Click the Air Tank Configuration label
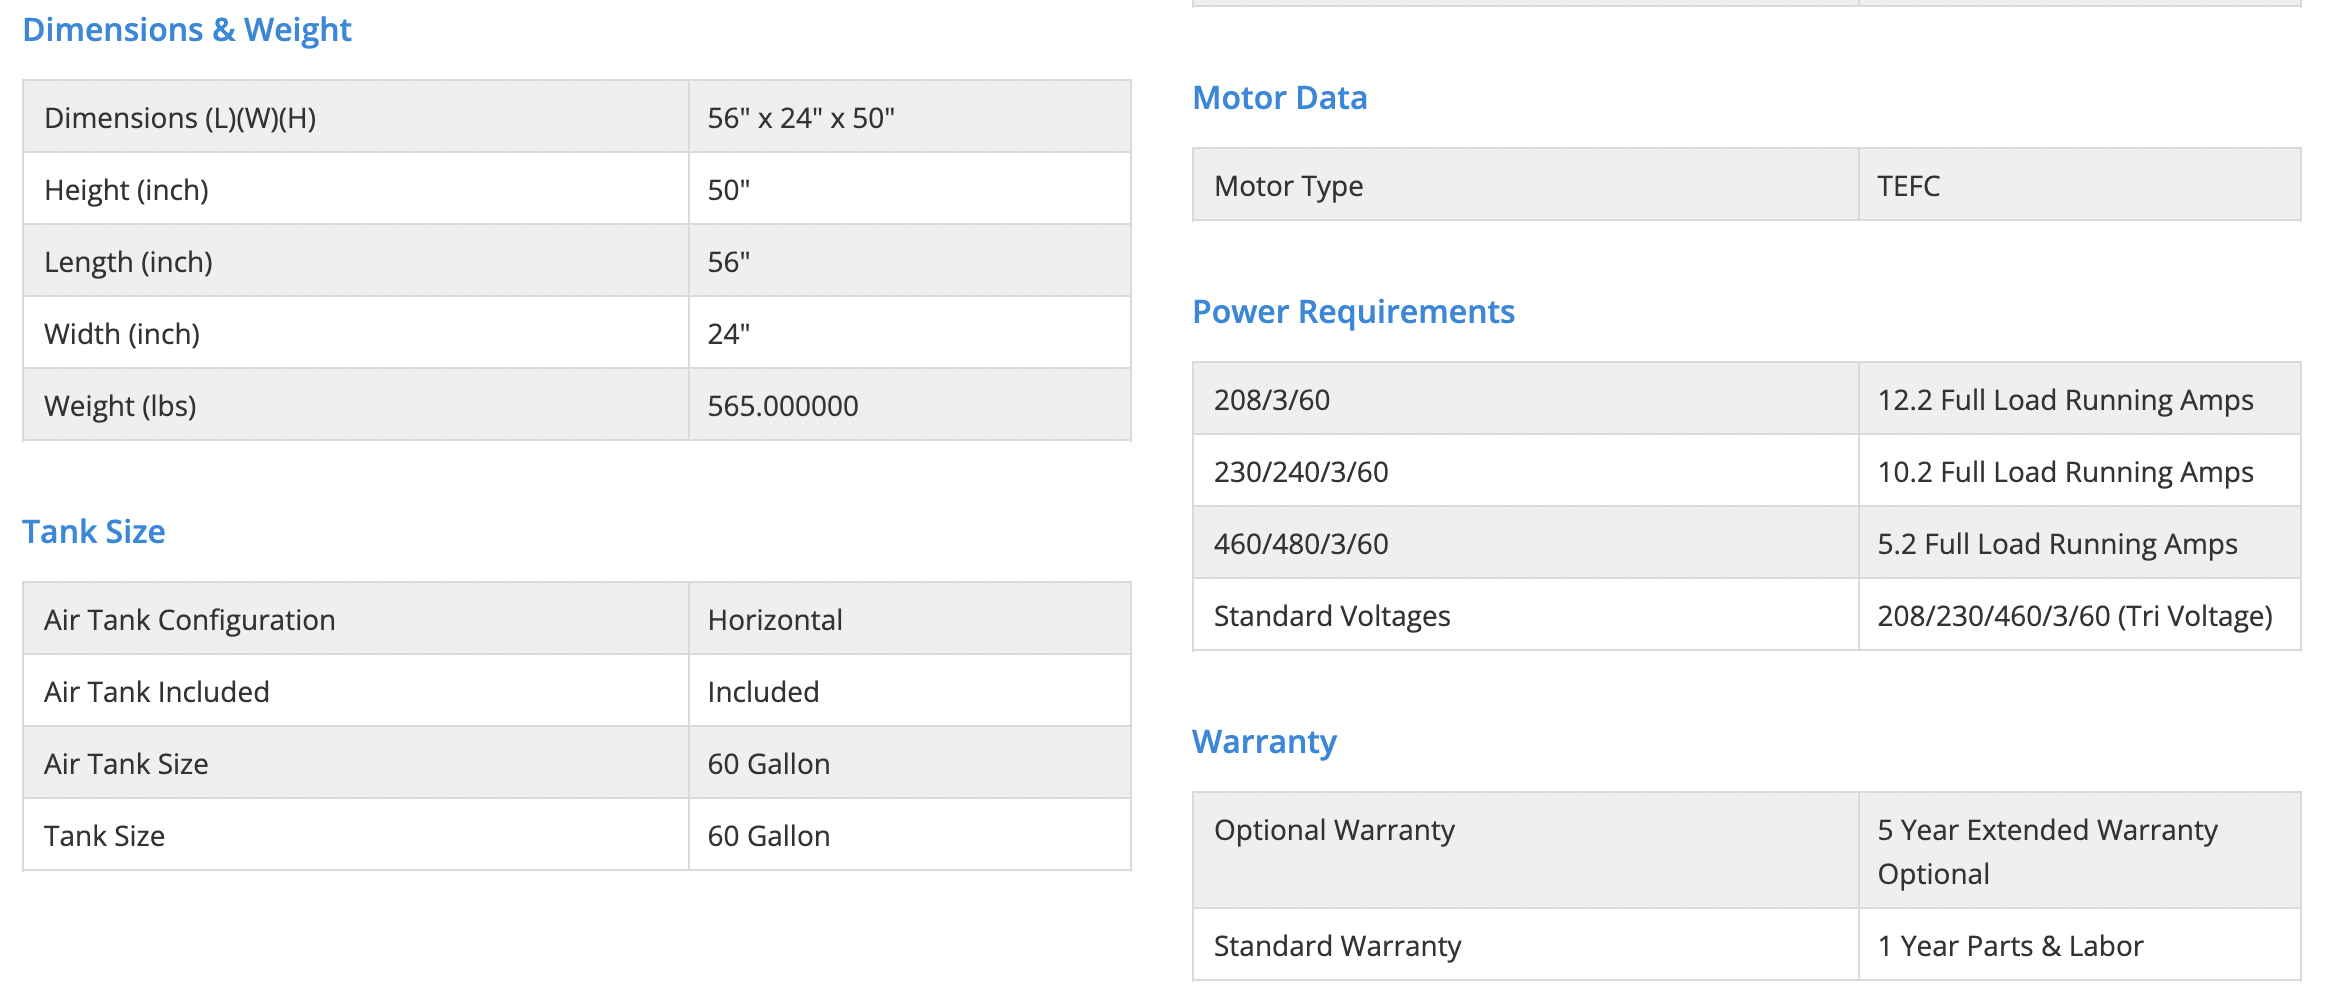 click(189, 620)
